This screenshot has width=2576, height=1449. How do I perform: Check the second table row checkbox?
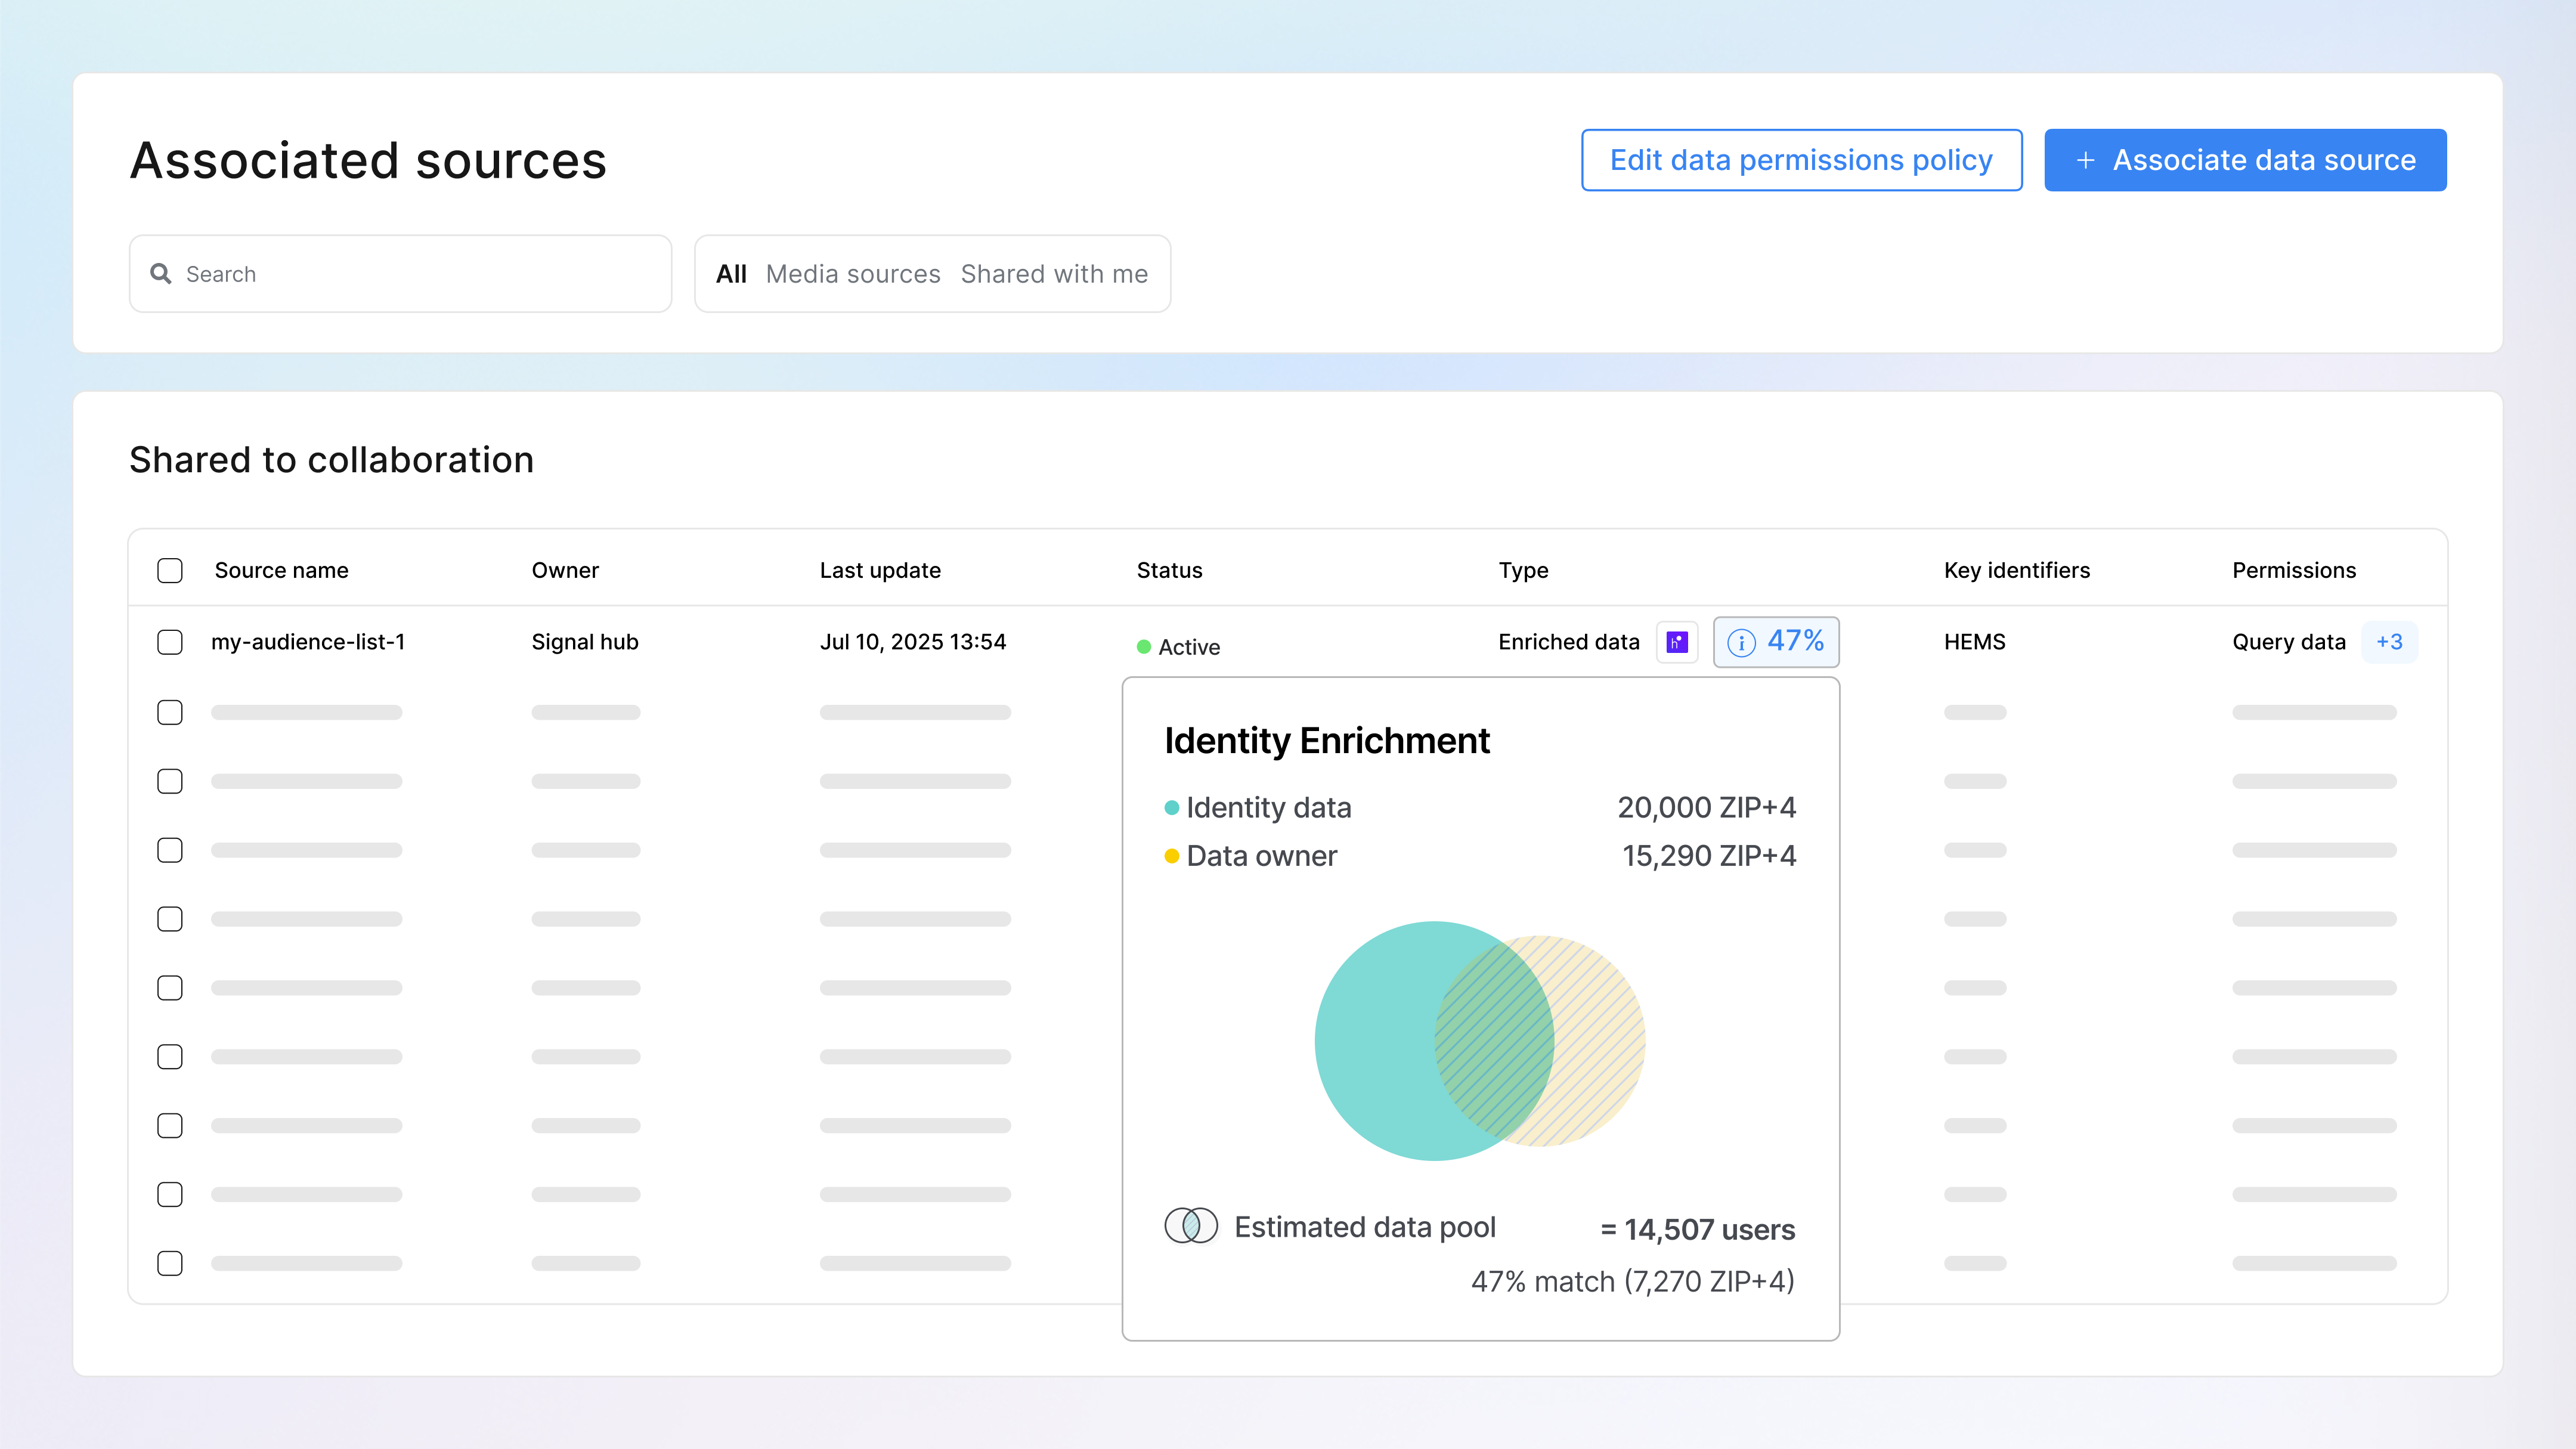(x=170, y=712)
